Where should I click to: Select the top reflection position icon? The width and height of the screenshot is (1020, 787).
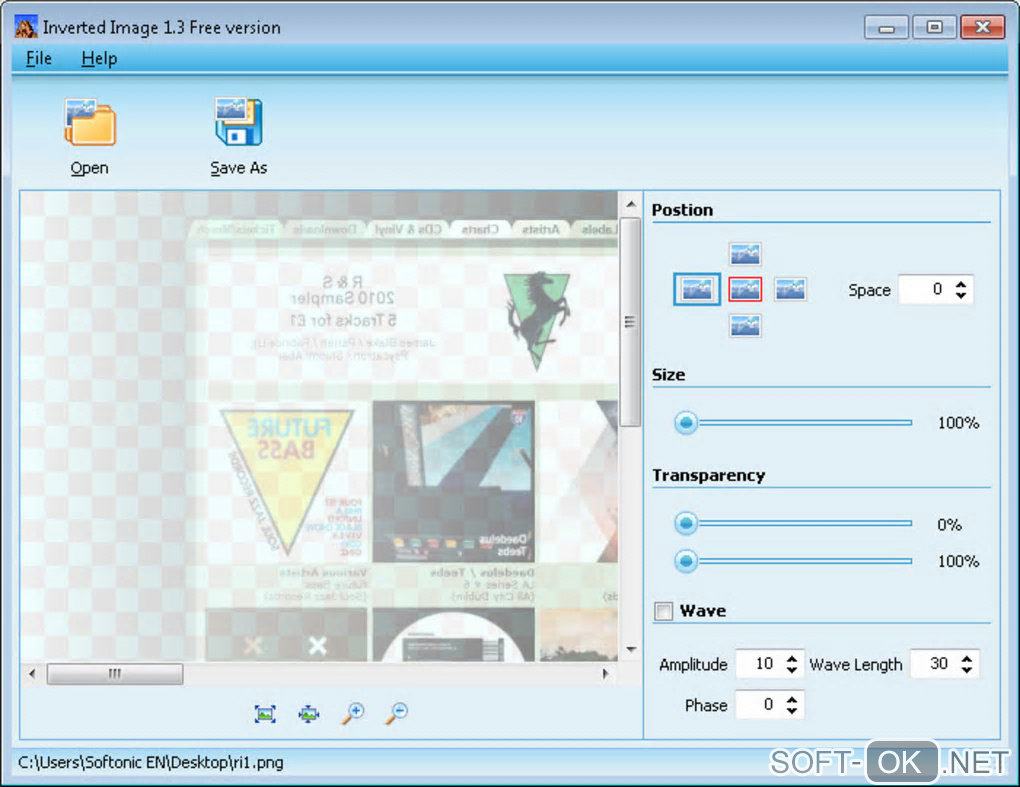click(x=745, y=254)
